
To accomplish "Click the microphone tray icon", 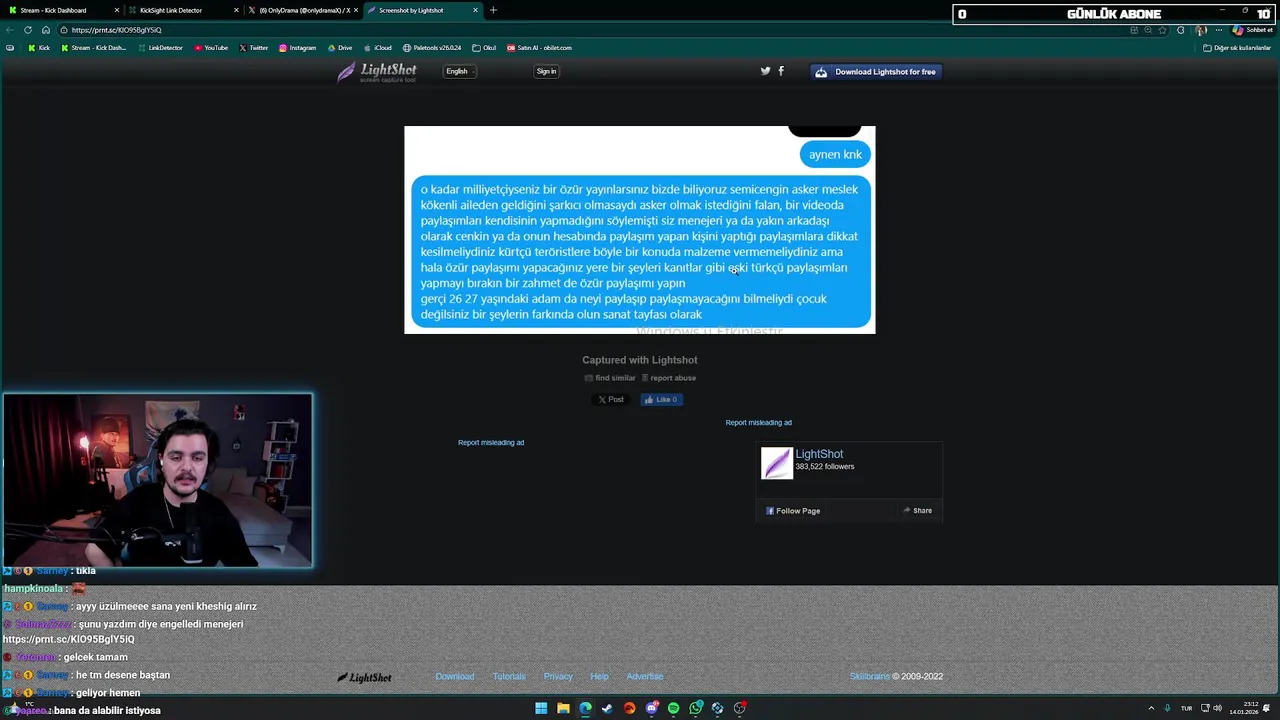I will point(1167,708).
